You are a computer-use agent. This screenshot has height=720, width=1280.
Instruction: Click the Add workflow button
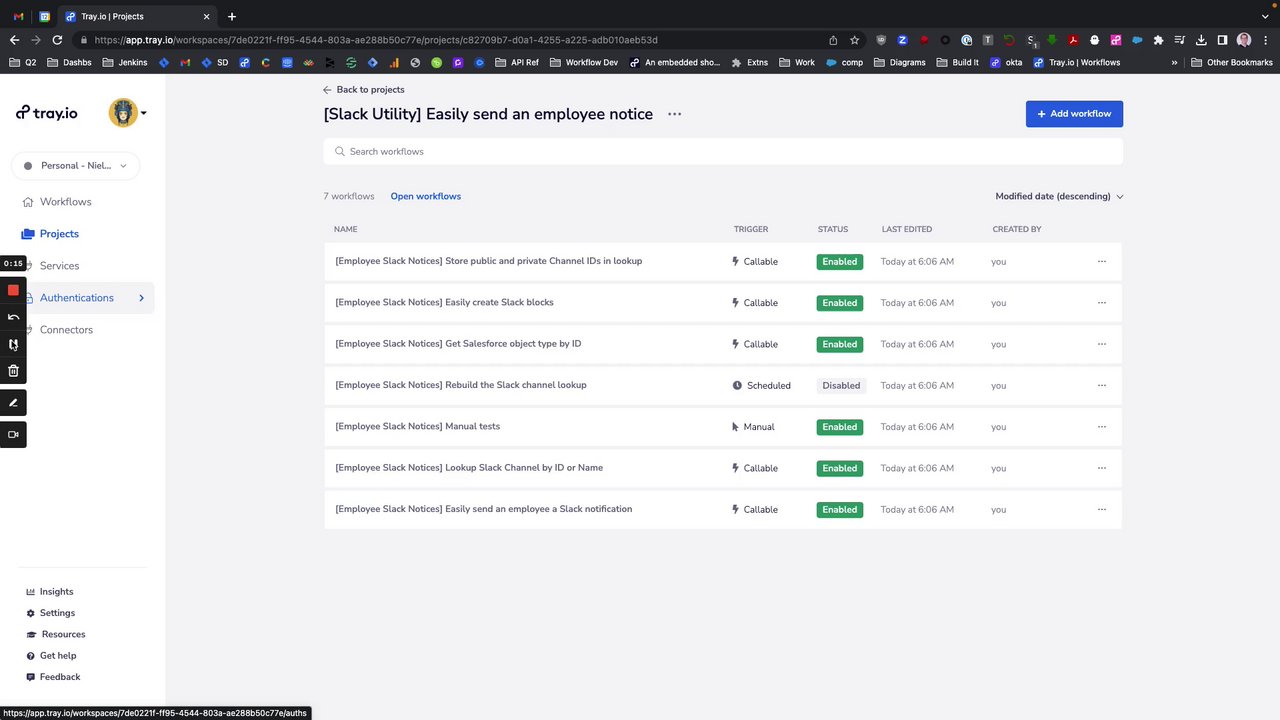coord(1074,114)
